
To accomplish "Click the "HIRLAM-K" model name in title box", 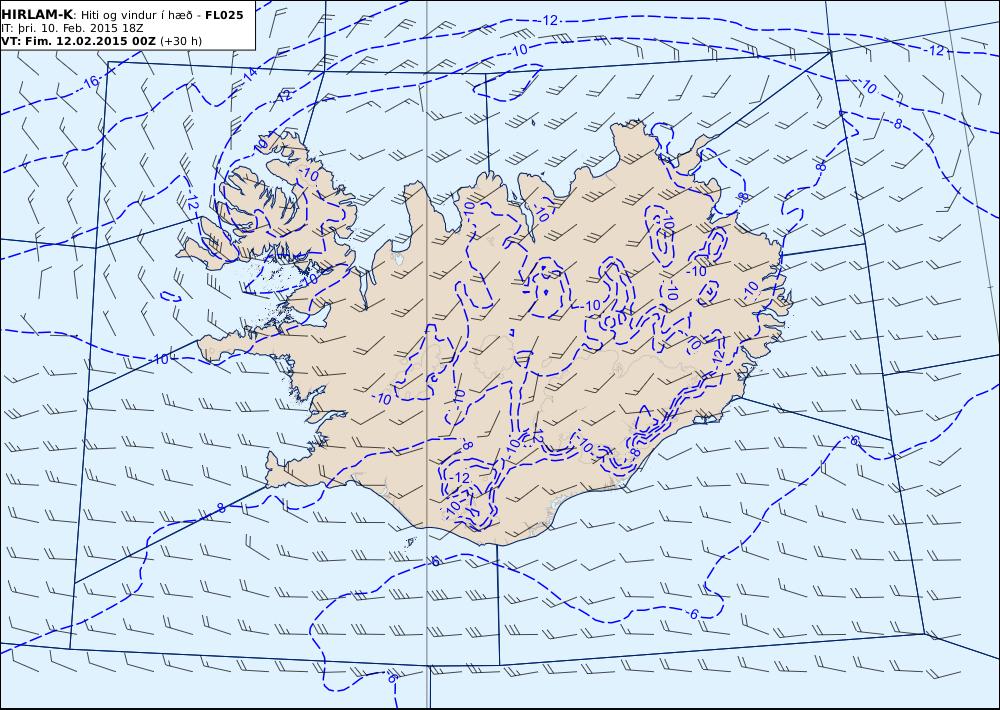I will 37,15.
